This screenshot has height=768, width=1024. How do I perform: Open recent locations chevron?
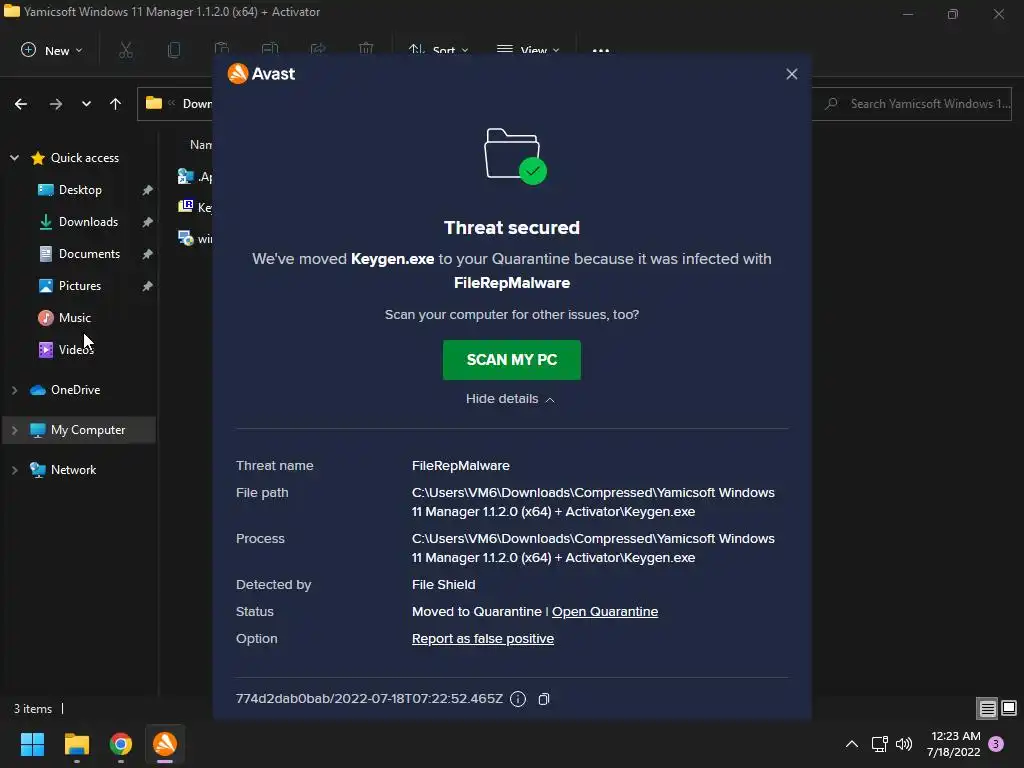point(86,104)
